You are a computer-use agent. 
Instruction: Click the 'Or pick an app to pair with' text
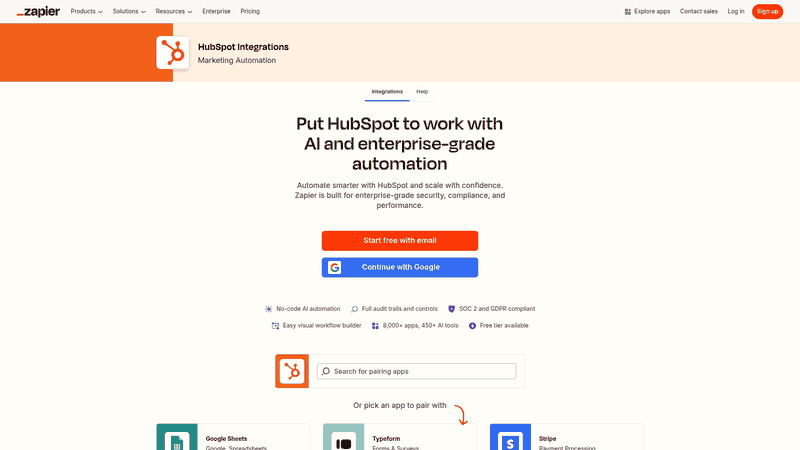[399, 405]
